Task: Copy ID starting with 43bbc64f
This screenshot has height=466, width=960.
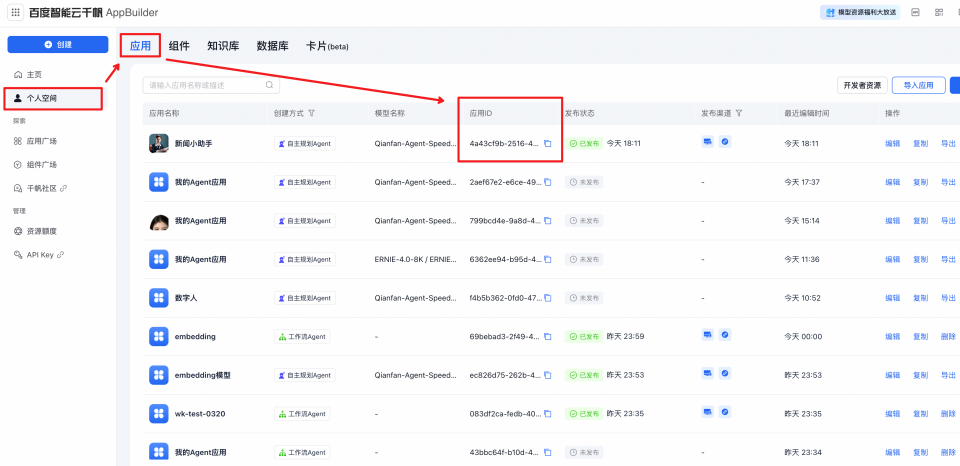Action: pos(548,453)
